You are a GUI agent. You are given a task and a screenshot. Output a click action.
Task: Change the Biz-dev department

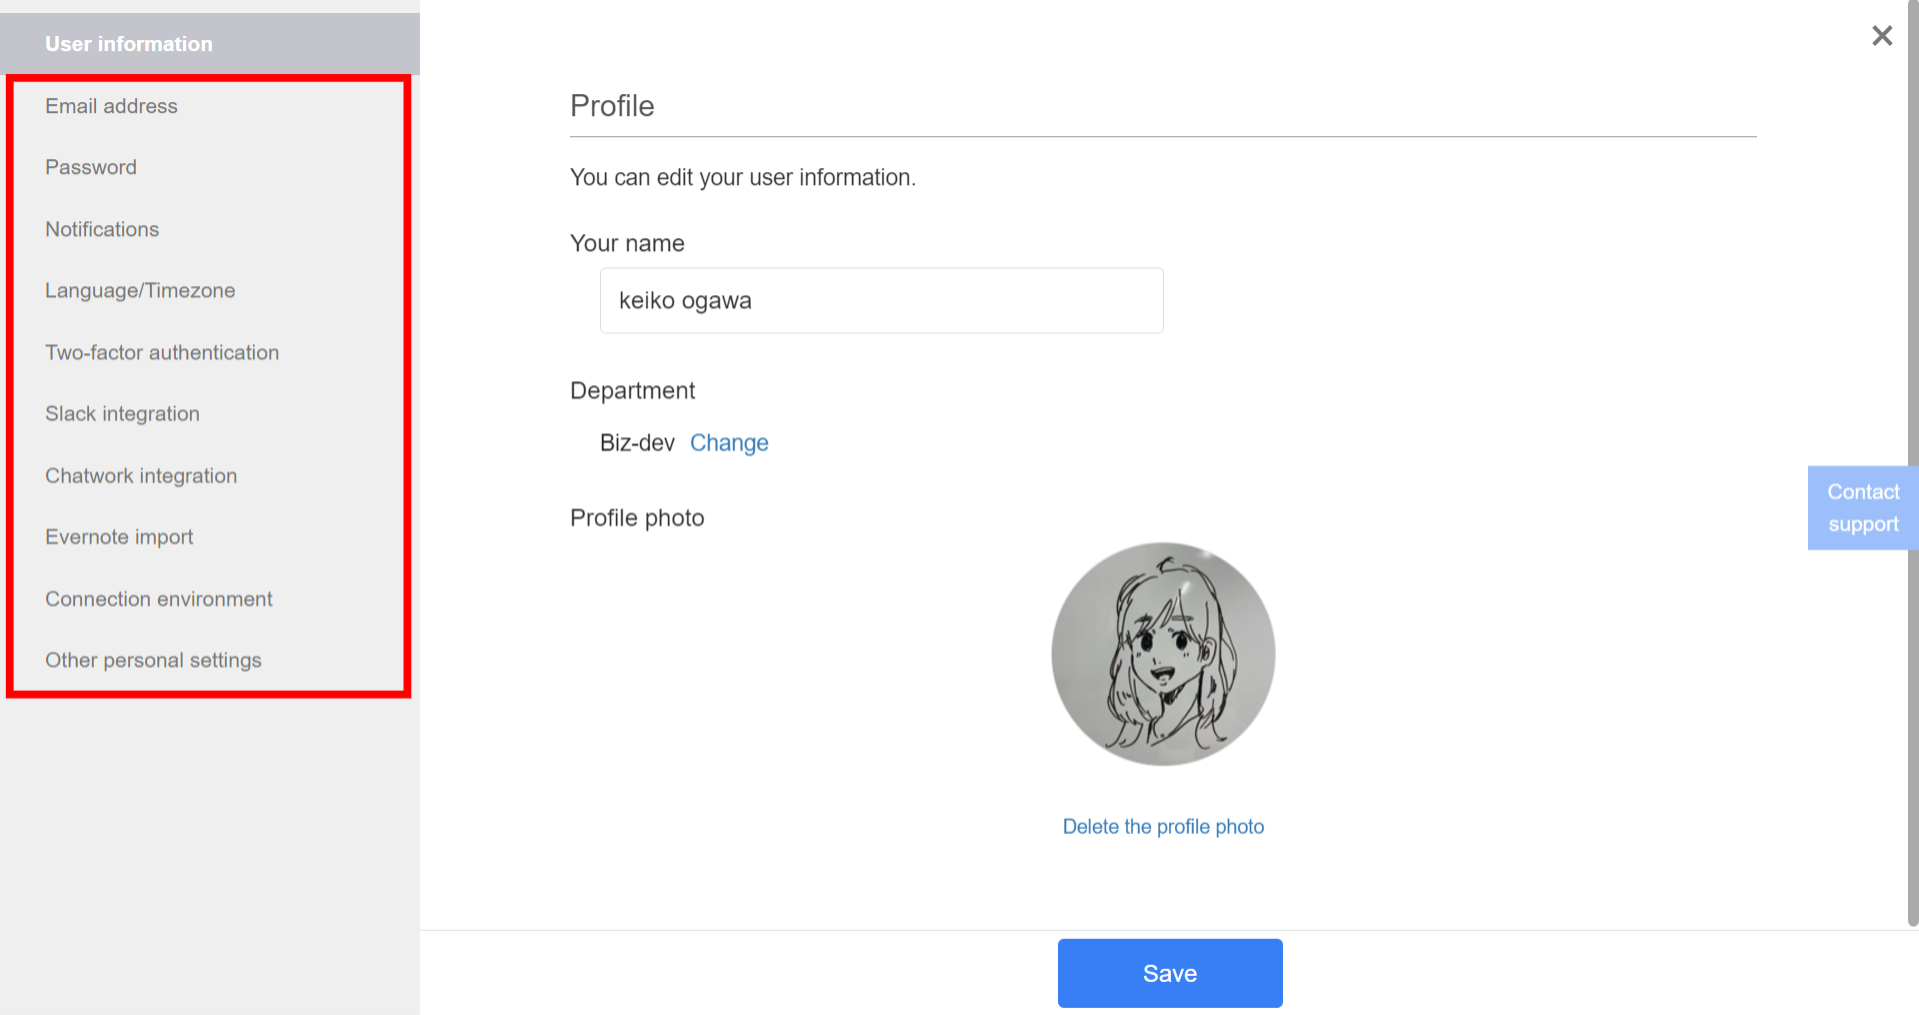(729, 443)
